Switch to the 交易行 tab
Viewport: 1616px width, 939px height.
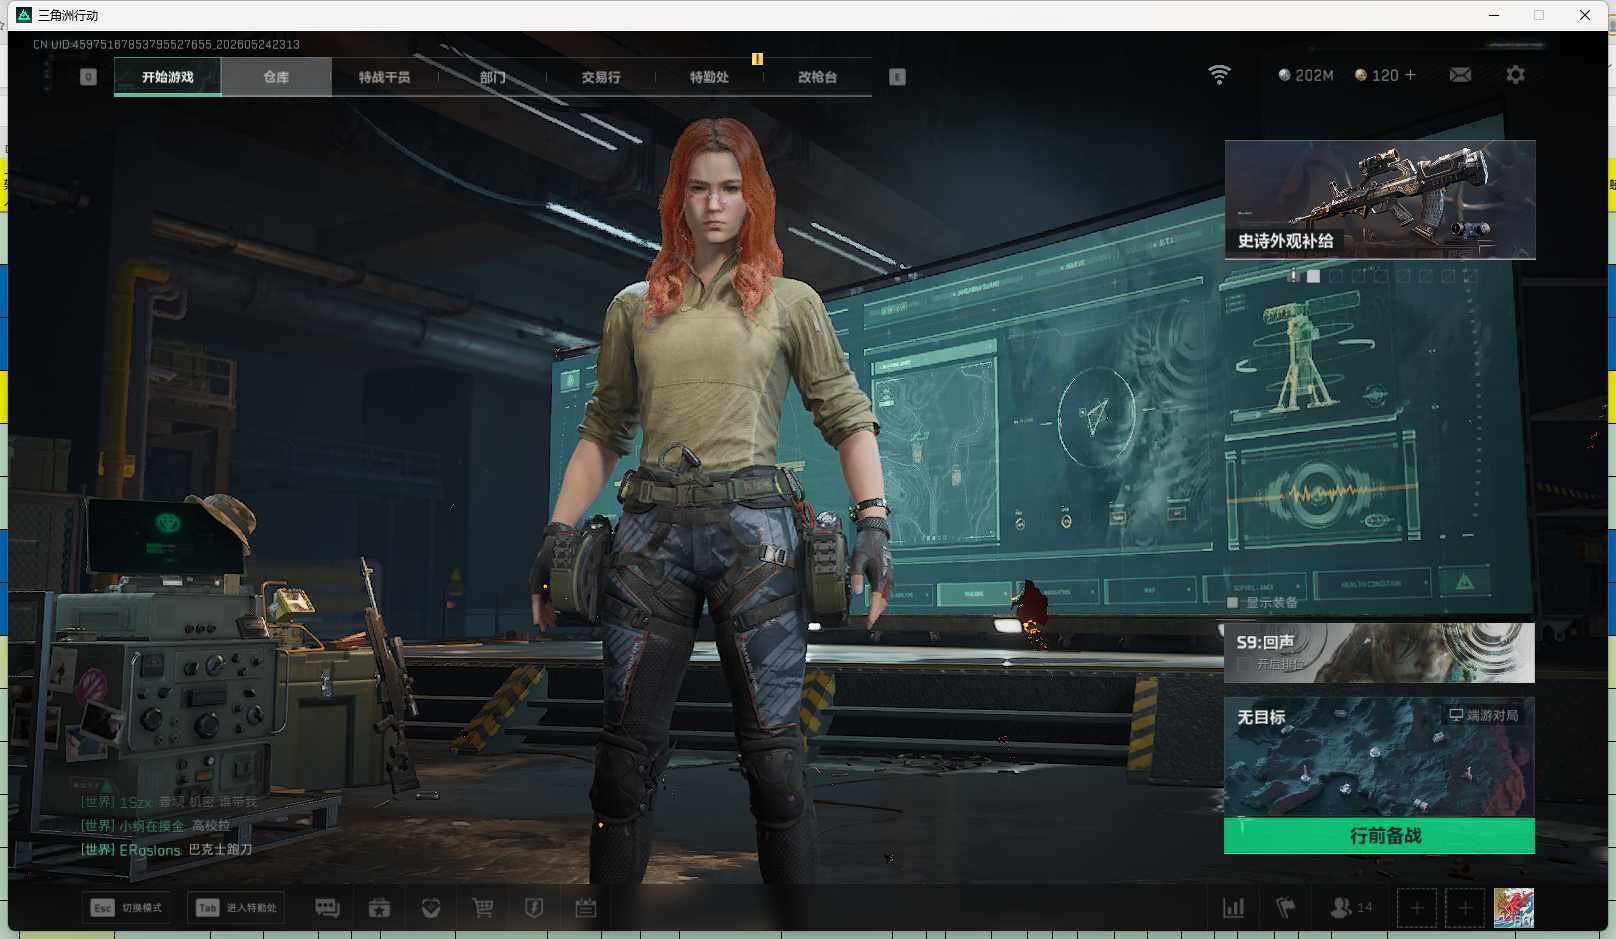(x=601, y=77)
